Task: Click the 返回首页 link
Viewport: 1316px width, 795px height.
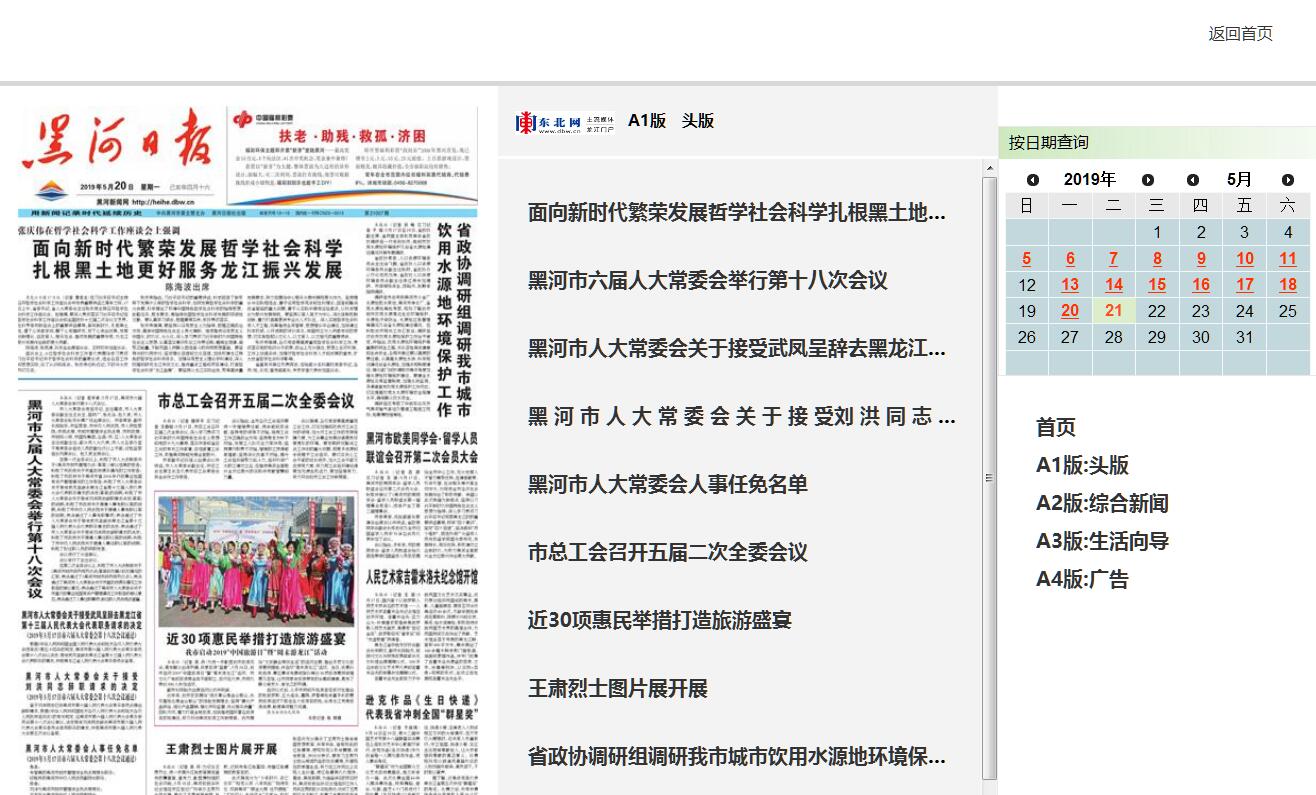Action: (1240, 34)
